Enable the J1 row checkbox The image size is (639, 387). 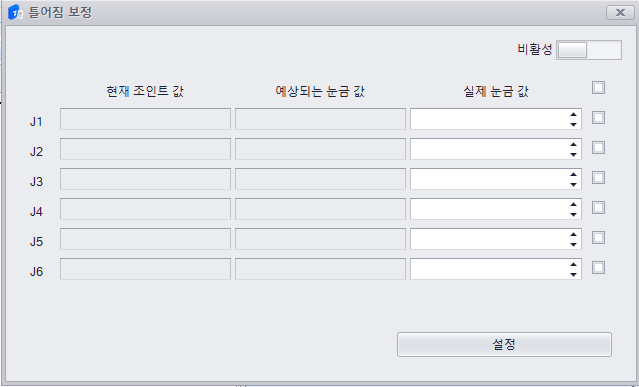[x=598, y=118]
